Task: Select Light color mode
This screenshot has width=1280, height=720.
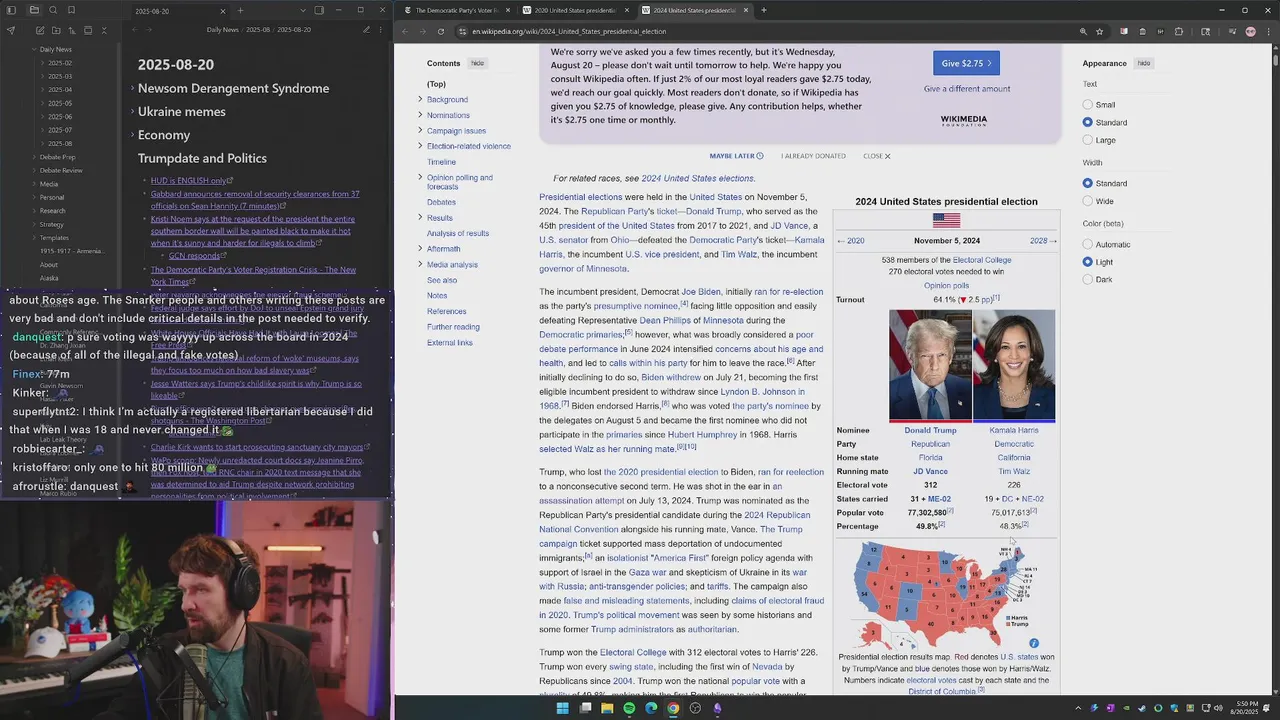Action: tap(1088, 262)
